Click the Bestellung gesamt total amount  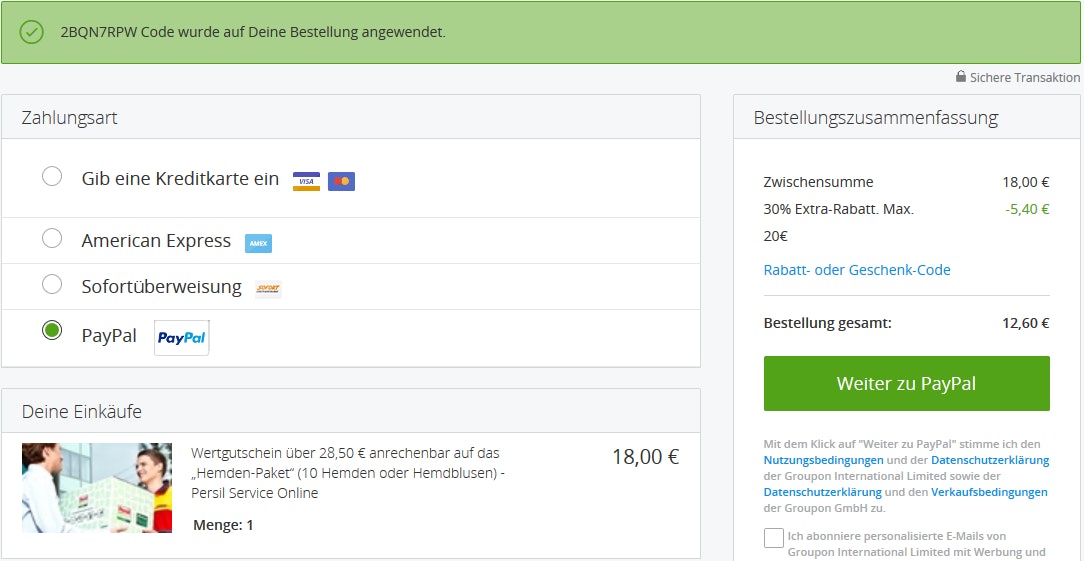pyautogui.click(x=1025, y=323)
